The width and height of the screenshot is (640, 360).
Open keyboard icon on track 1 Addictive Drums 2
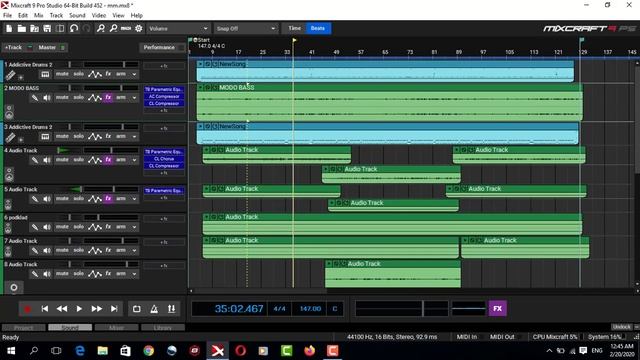[45, 75]
